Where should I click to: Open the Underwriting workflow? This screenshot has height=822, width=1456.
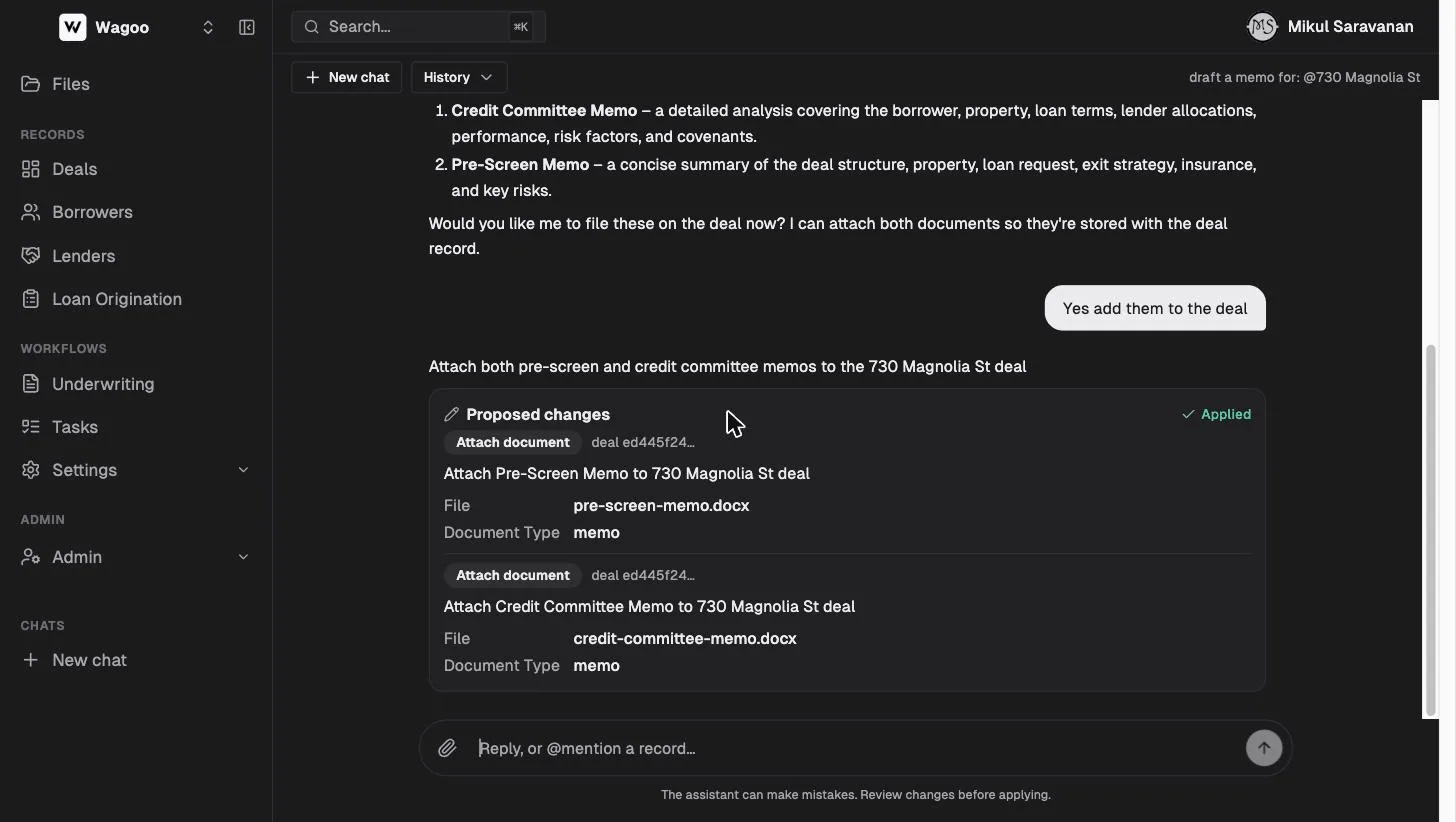(103, 384)
